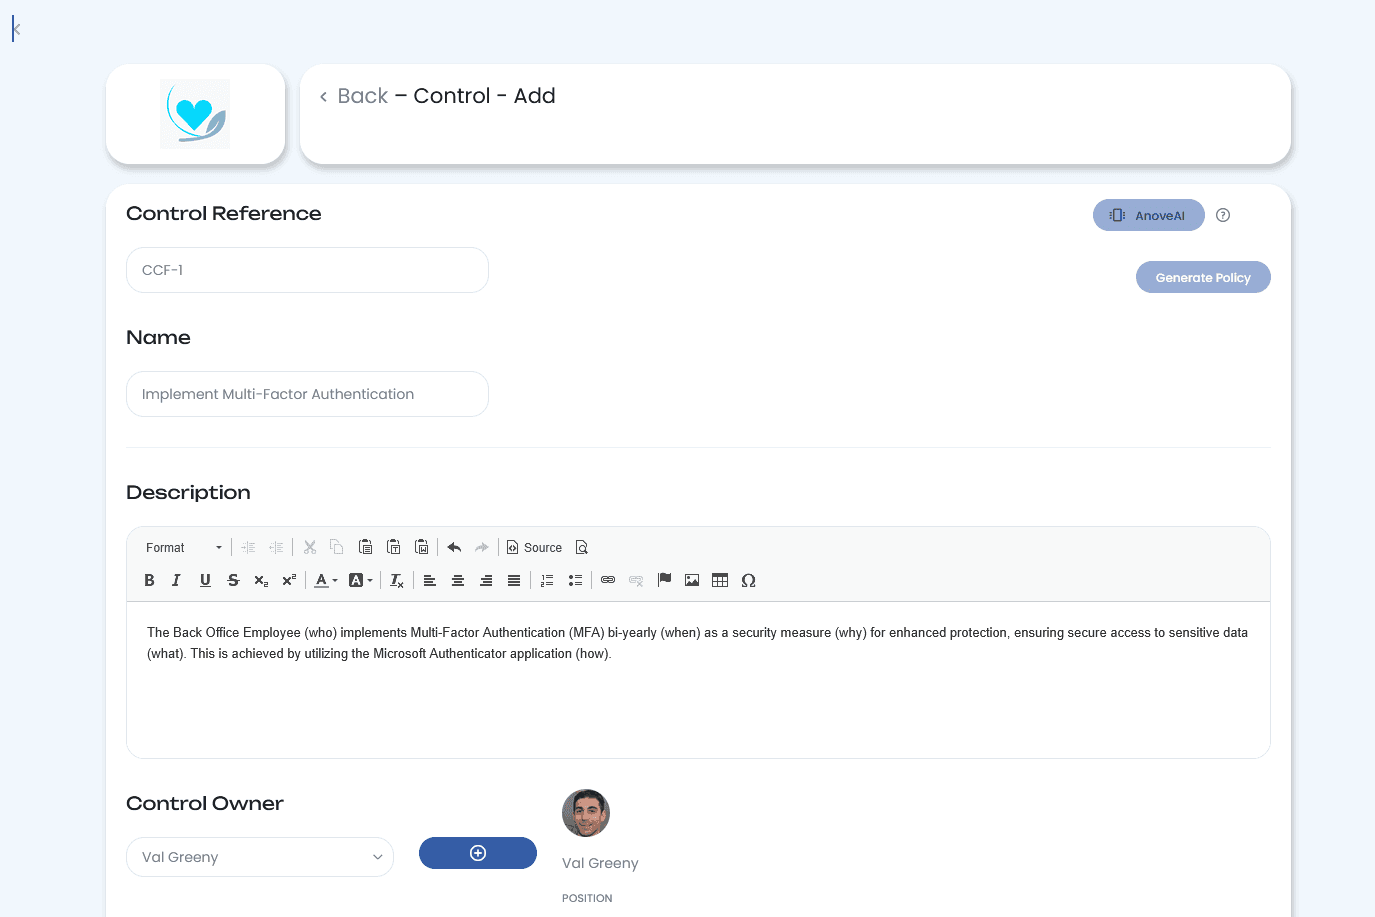The image size is (1375, 917).
Task: Toggle underline formatting
Action: pos(205,580)
